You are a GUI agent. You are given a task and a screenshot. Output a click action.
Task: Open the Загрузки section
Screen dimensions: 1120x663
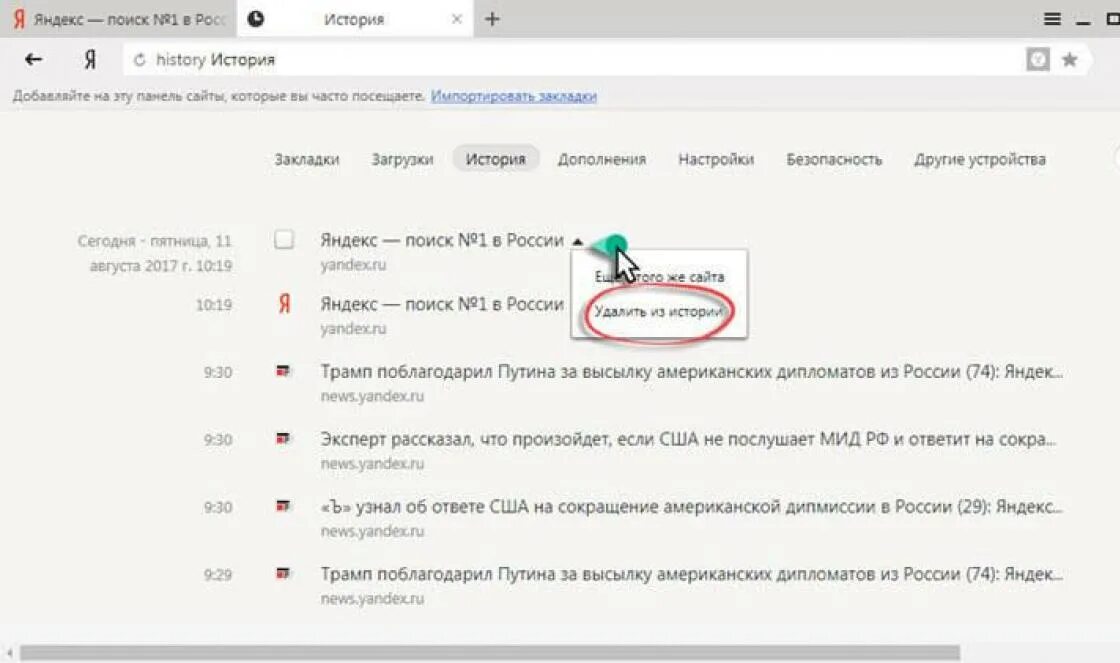click(402, 159)
